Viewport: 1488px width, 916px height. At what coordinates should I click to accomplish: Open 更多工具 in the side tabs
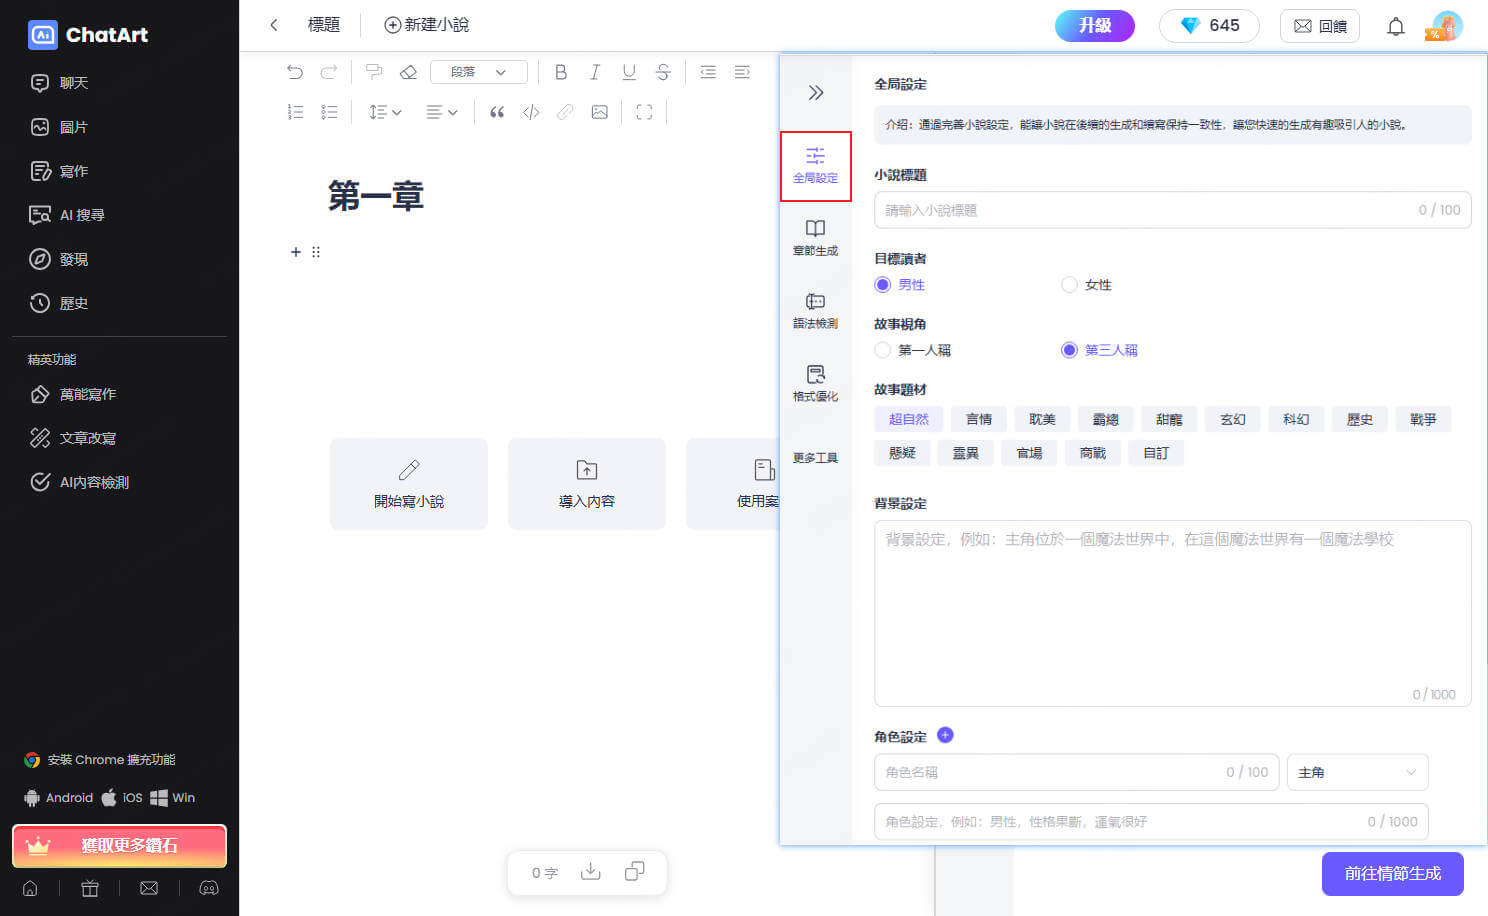point(816,458)
